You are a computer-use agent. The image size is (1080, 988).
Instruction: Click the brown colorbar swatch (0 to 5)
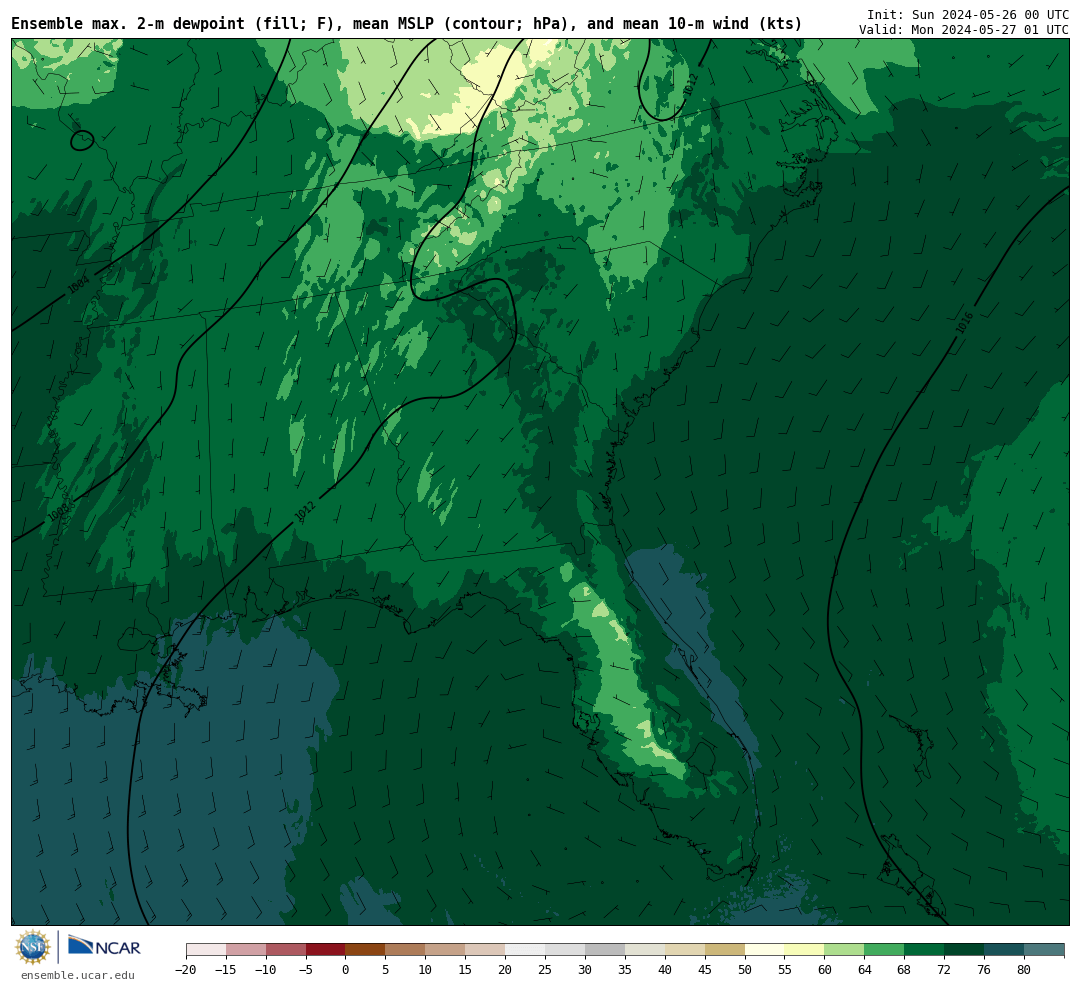point(365,950)
